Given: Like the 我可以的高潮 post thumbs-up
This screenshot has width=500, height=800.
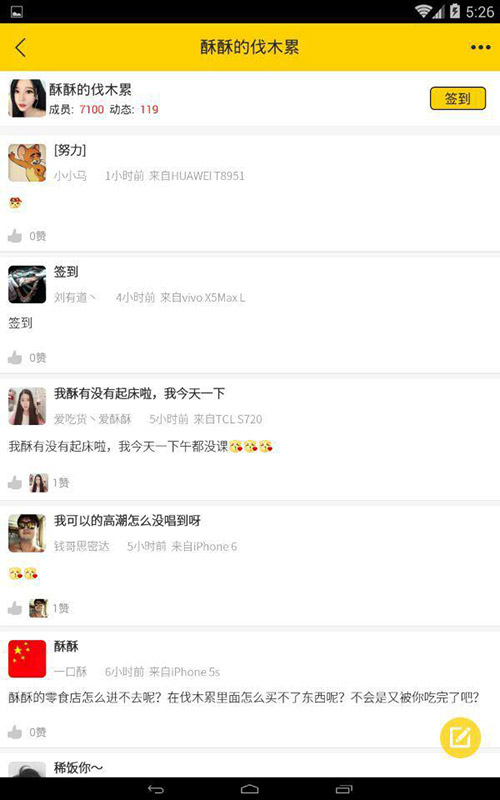Looking at the screenshot, I should coord(15,608).
